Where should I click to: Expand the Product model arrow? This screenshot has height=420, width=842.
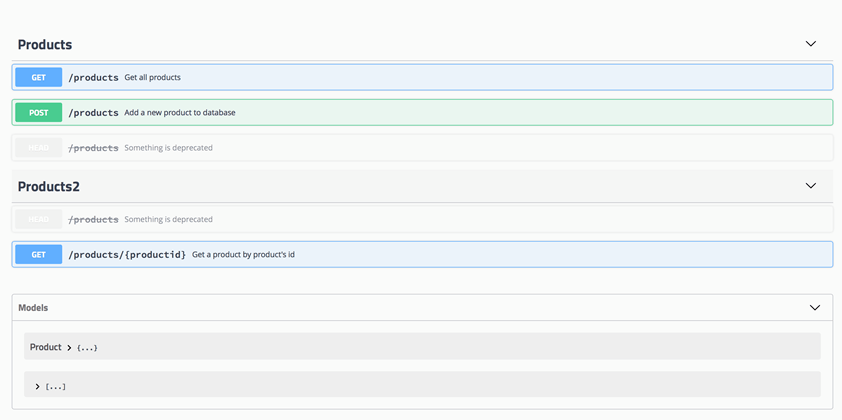(69, 347)
